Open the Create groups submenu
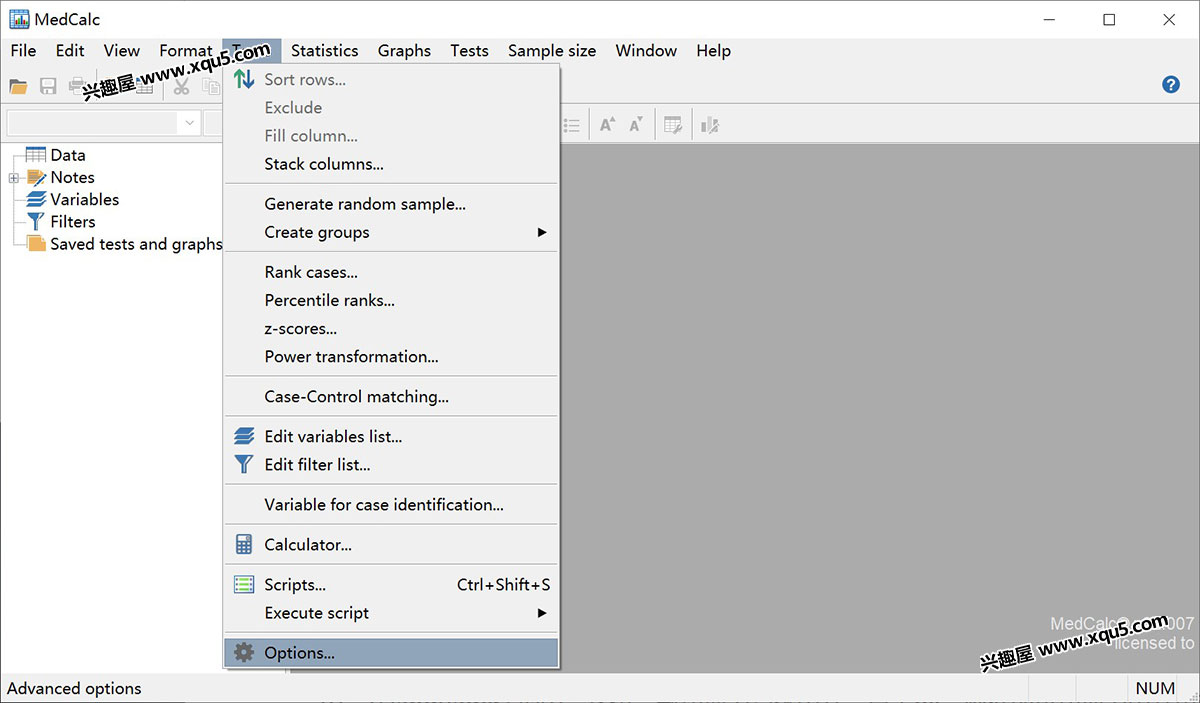Image resolution: width=1200 pixels, height=703 pixels. [x=391, y=232]
